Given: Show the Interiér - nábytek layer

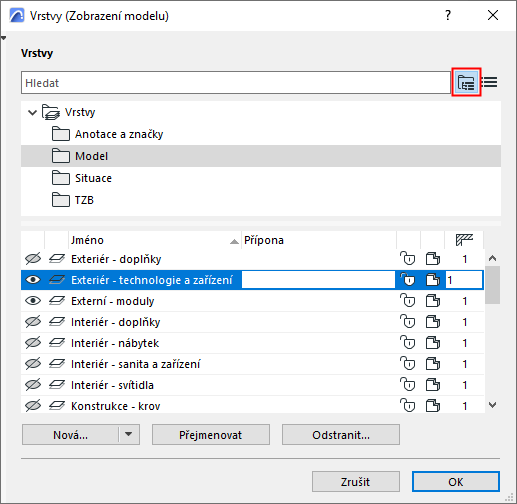Looking at the screenshot, I should 33,343.
